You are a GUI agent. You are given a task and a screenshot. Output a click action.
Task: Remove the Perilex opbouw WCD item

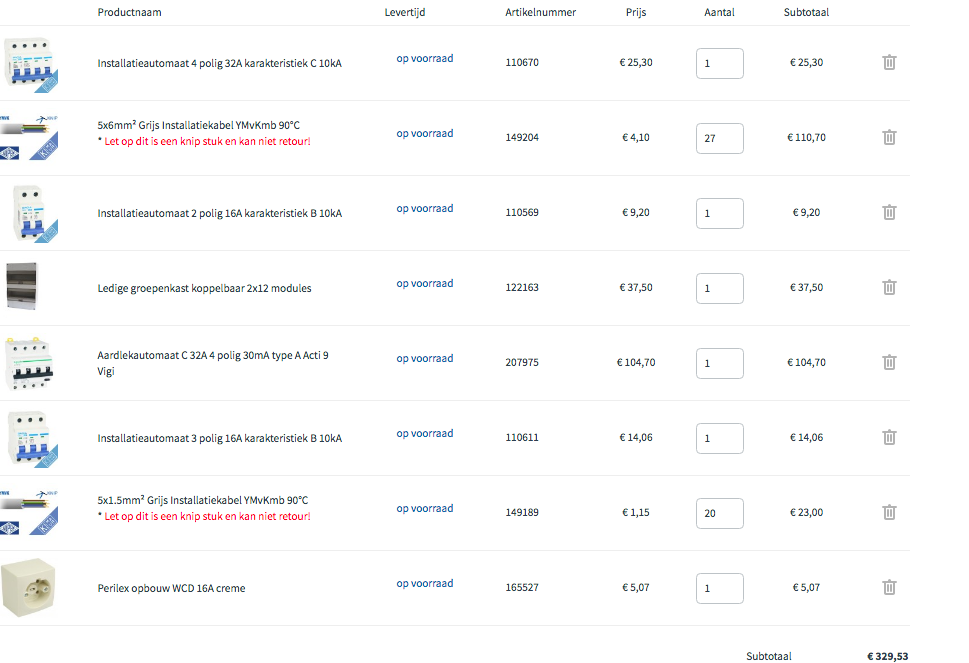click(x=889, y=587)
